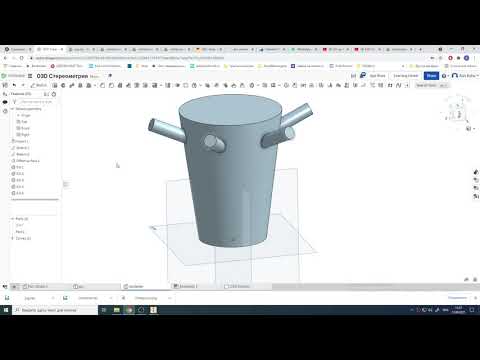Click the document title 03D Стереометрия
This screenshot has width=480, height=360.
(x=62, y=76)
